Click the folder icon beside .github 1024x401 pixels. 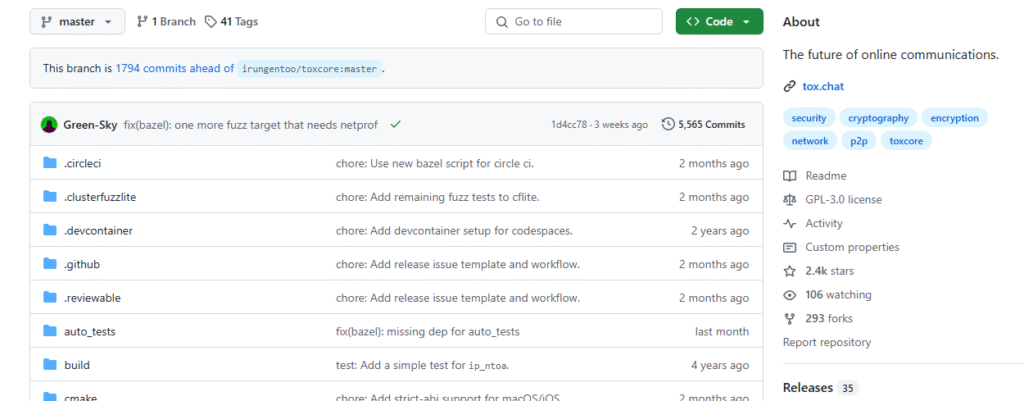(50, 264)
